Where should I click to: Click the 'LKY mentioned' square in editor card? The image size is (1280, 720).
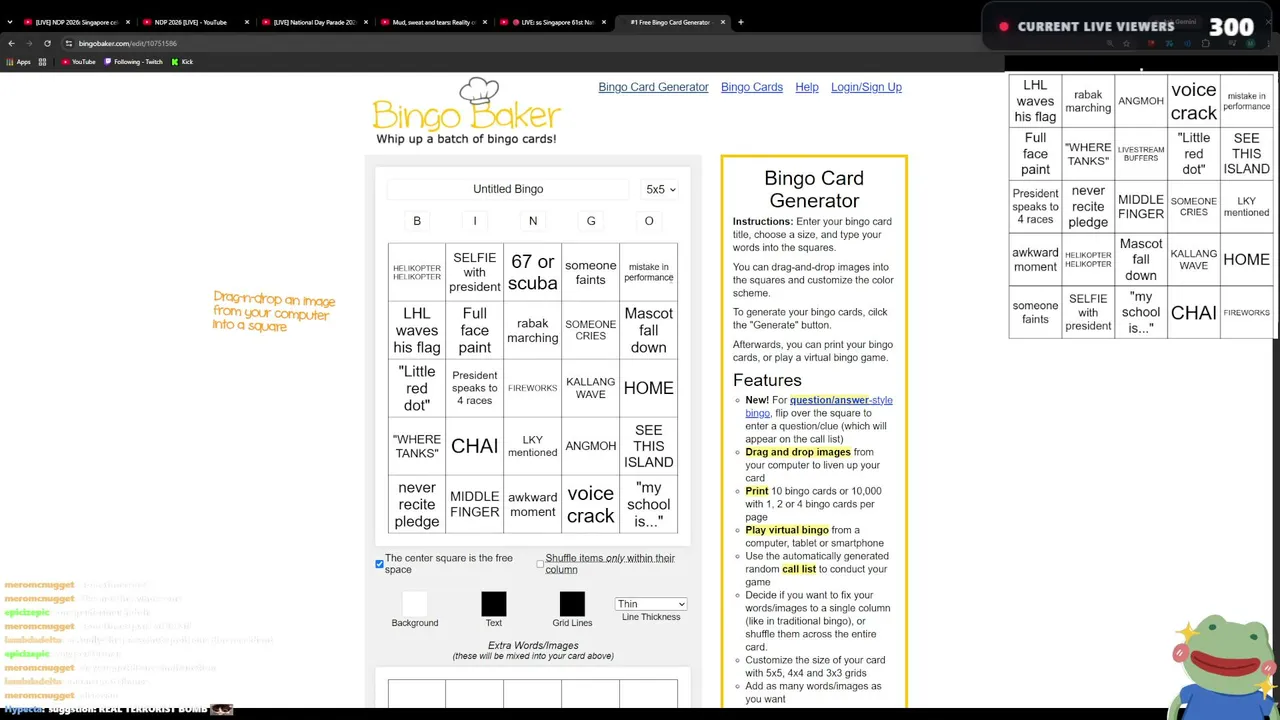[533, 446]
